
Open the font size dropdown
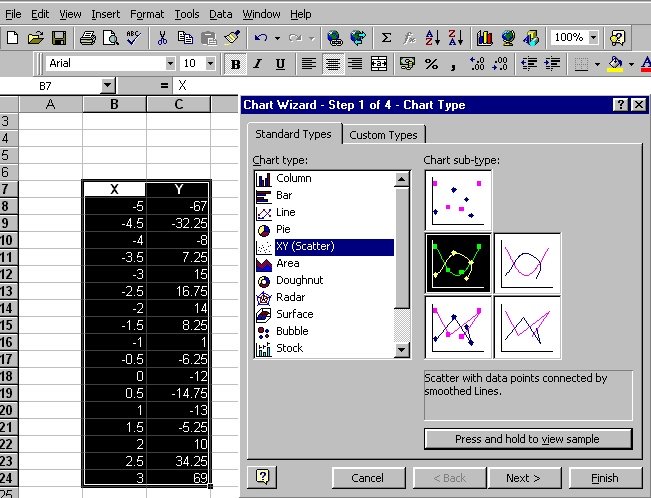coord(210,63)
